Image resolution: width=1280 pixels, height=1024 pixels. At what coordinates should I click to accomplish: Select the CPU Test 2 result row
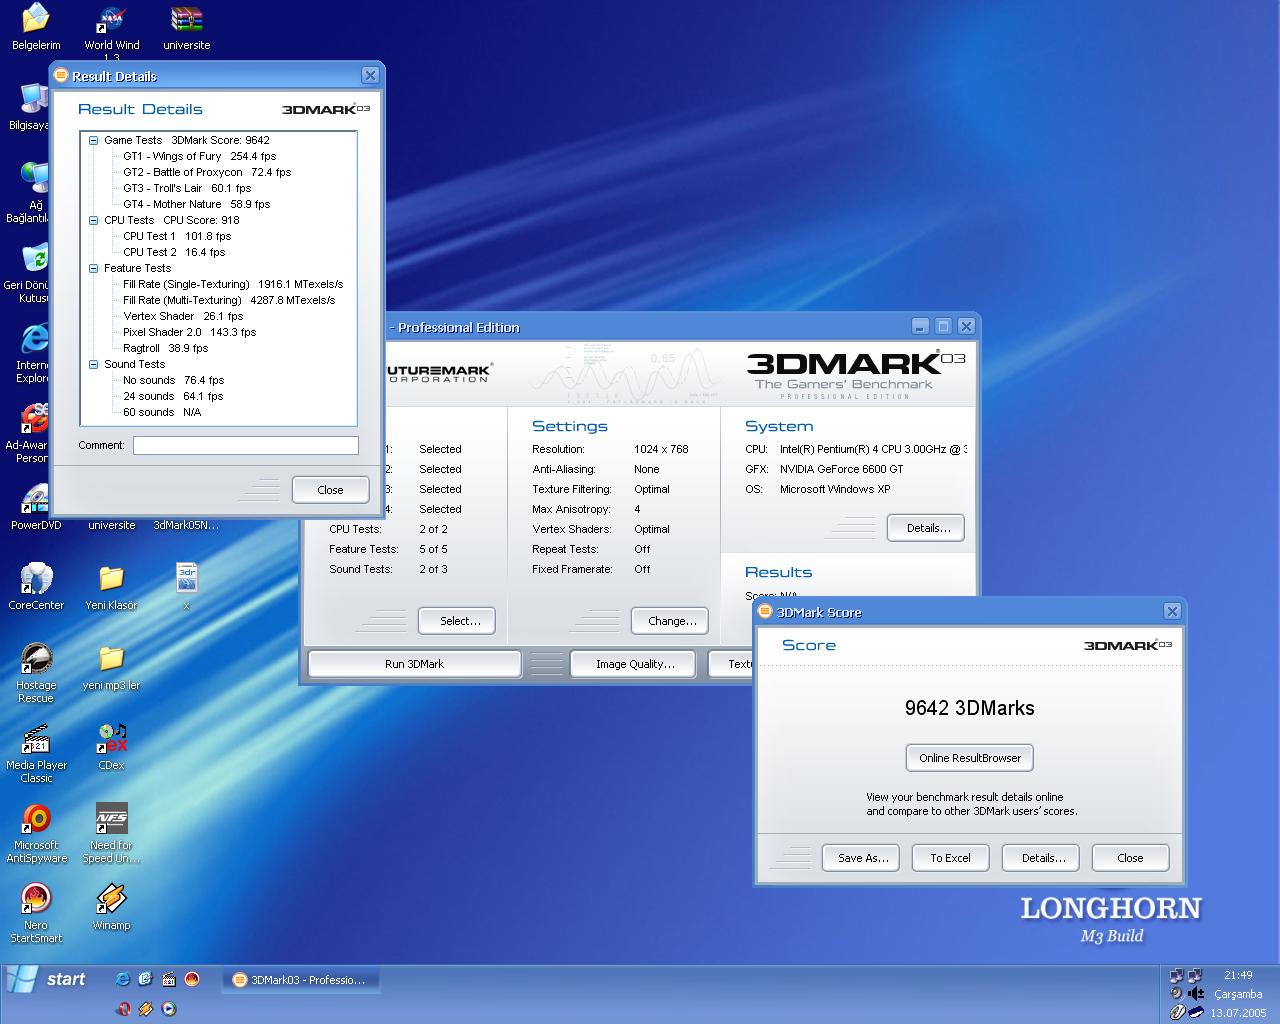point(174,252)
